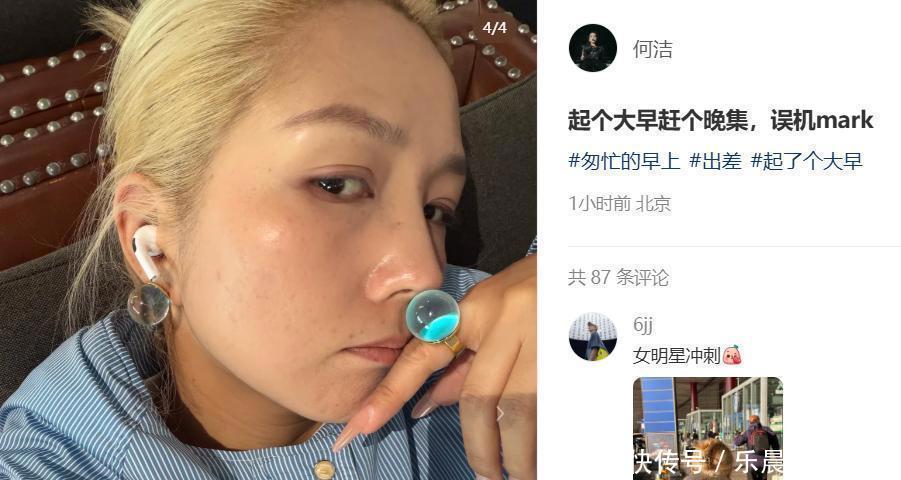Click the 北京 location label

click(x=653, y=203)
